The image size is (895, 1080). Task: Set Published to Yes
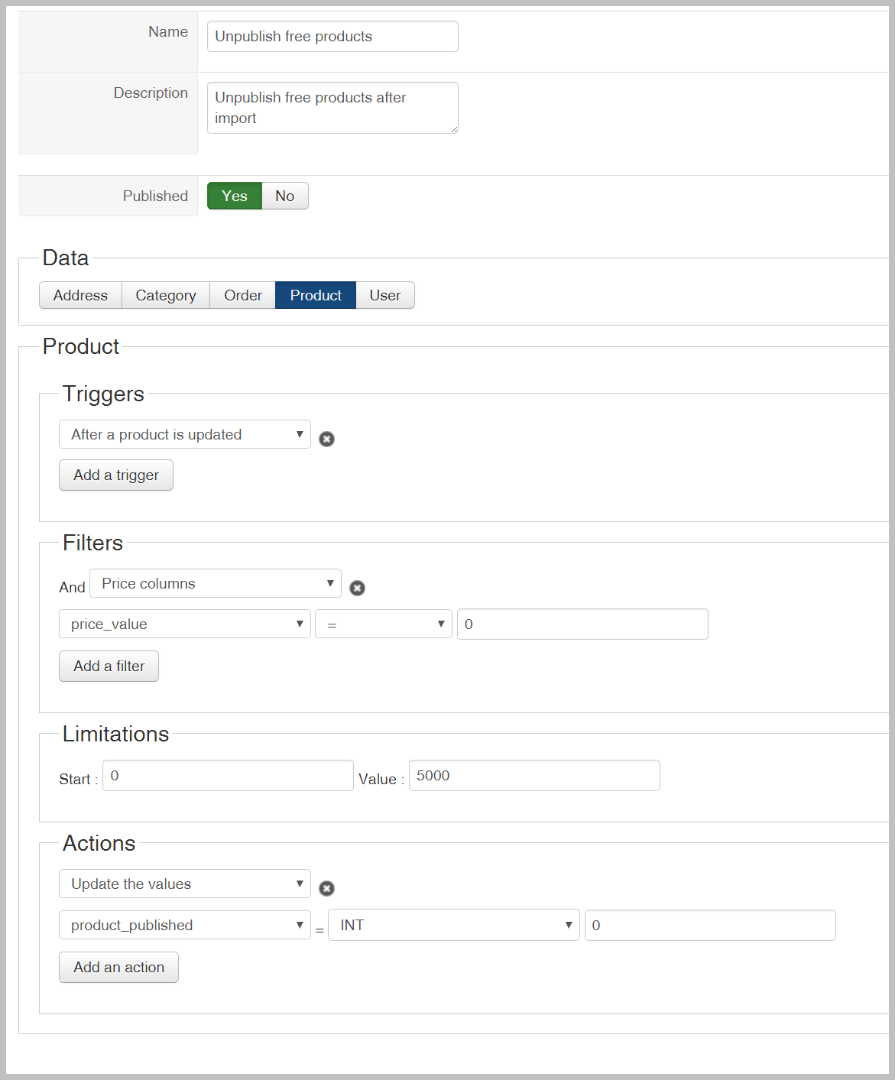tap(234, 196)
